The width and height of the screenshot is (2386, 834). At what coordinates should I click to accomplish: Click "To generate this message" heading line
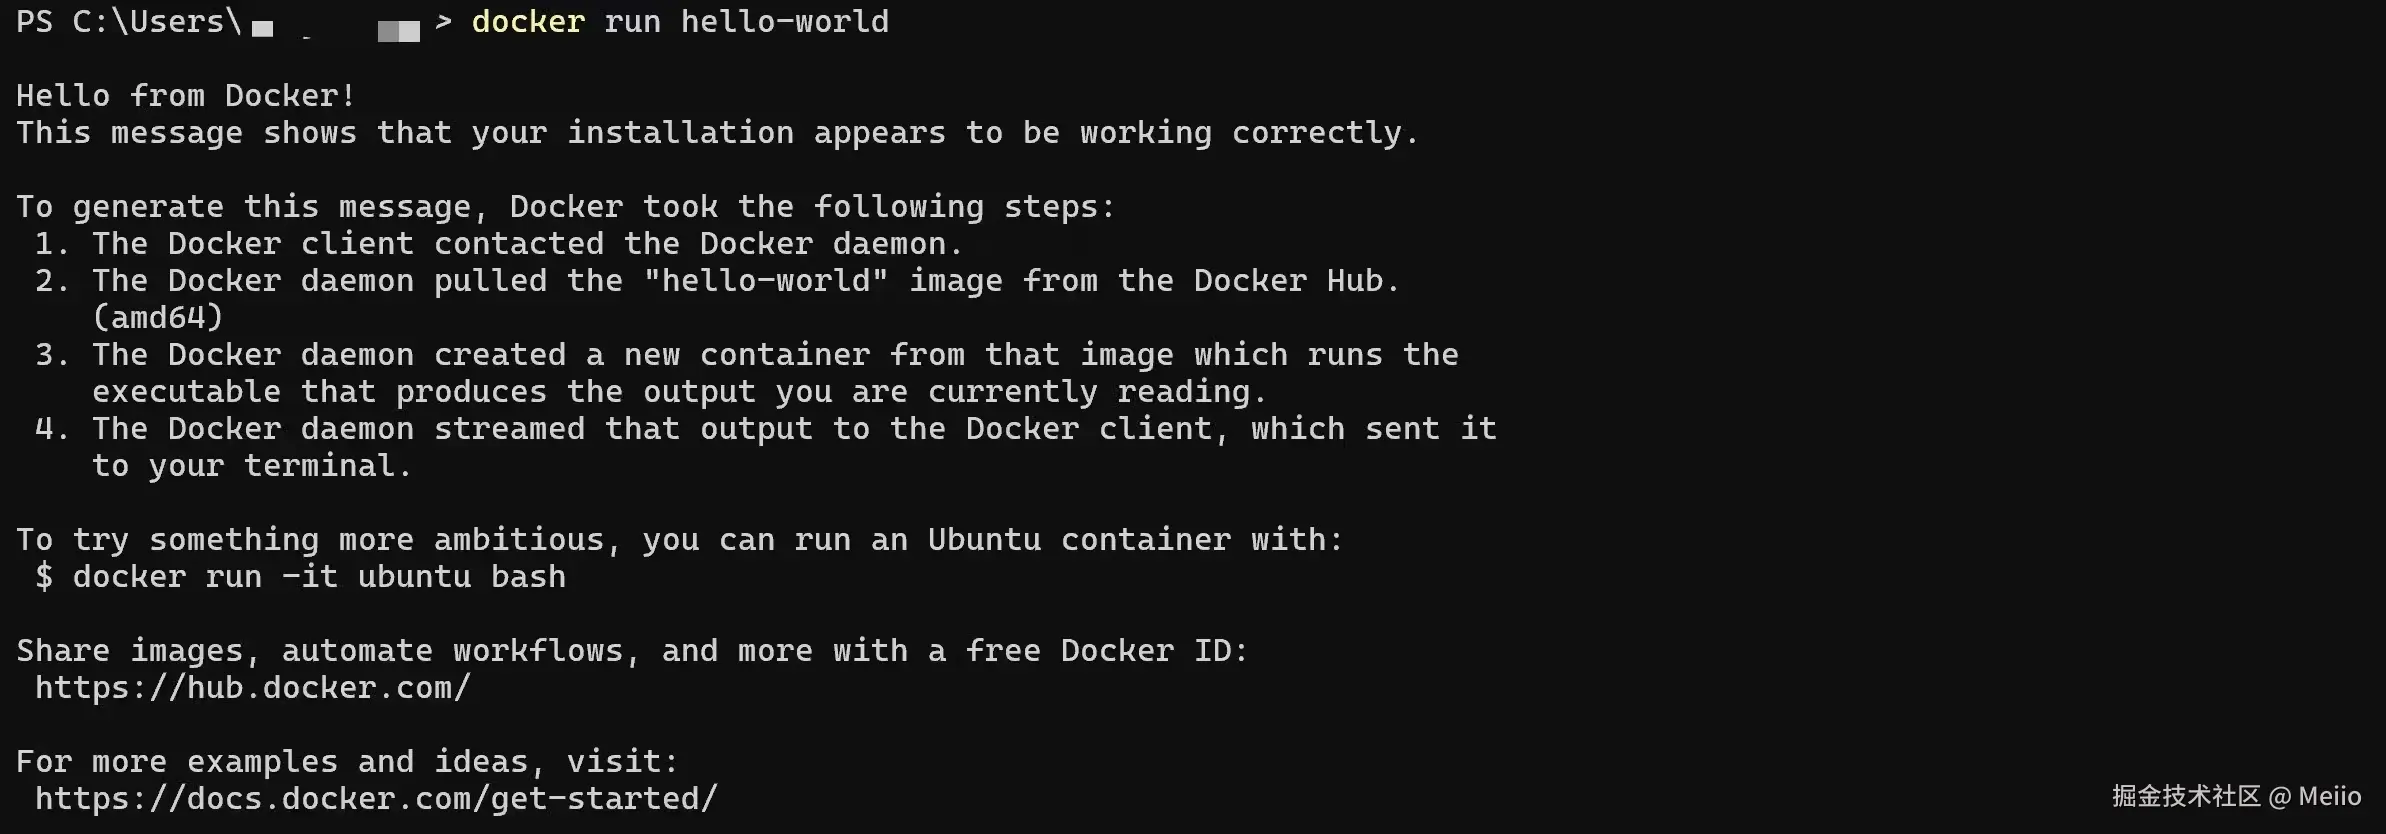coord(565,207)
